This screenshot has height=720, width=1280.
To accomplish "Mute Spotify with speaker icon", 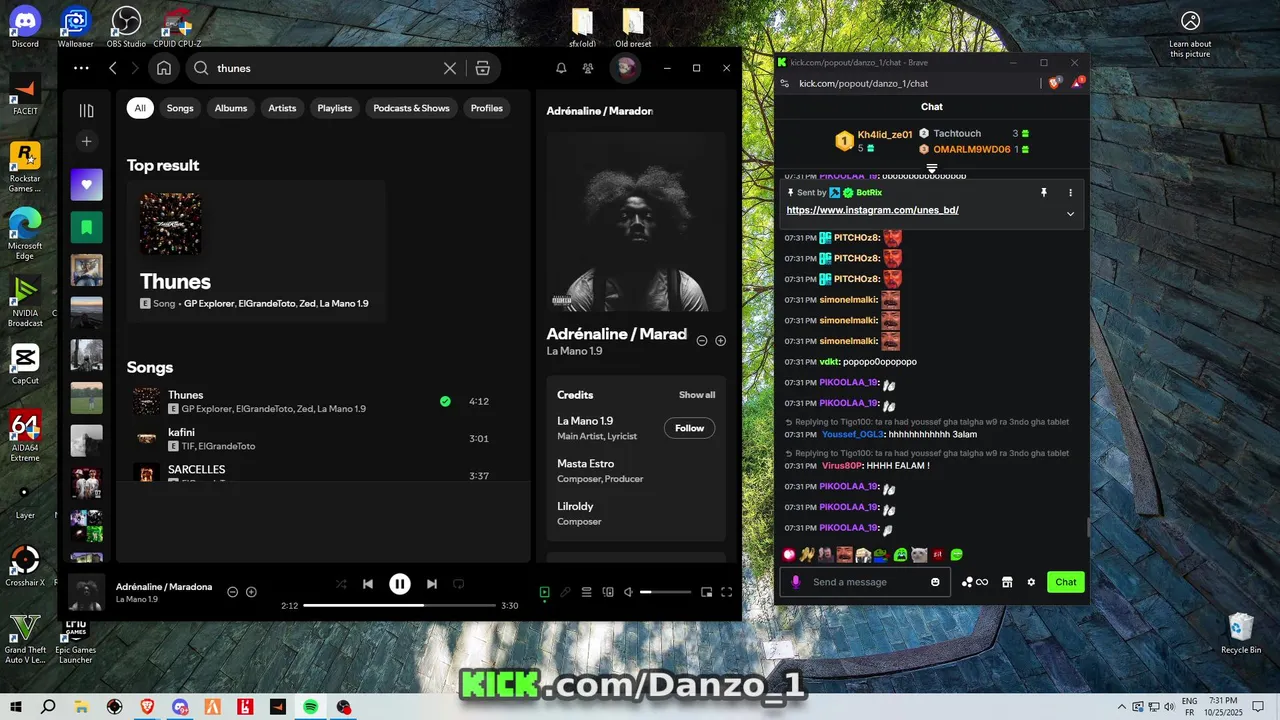I will (628, 592).
